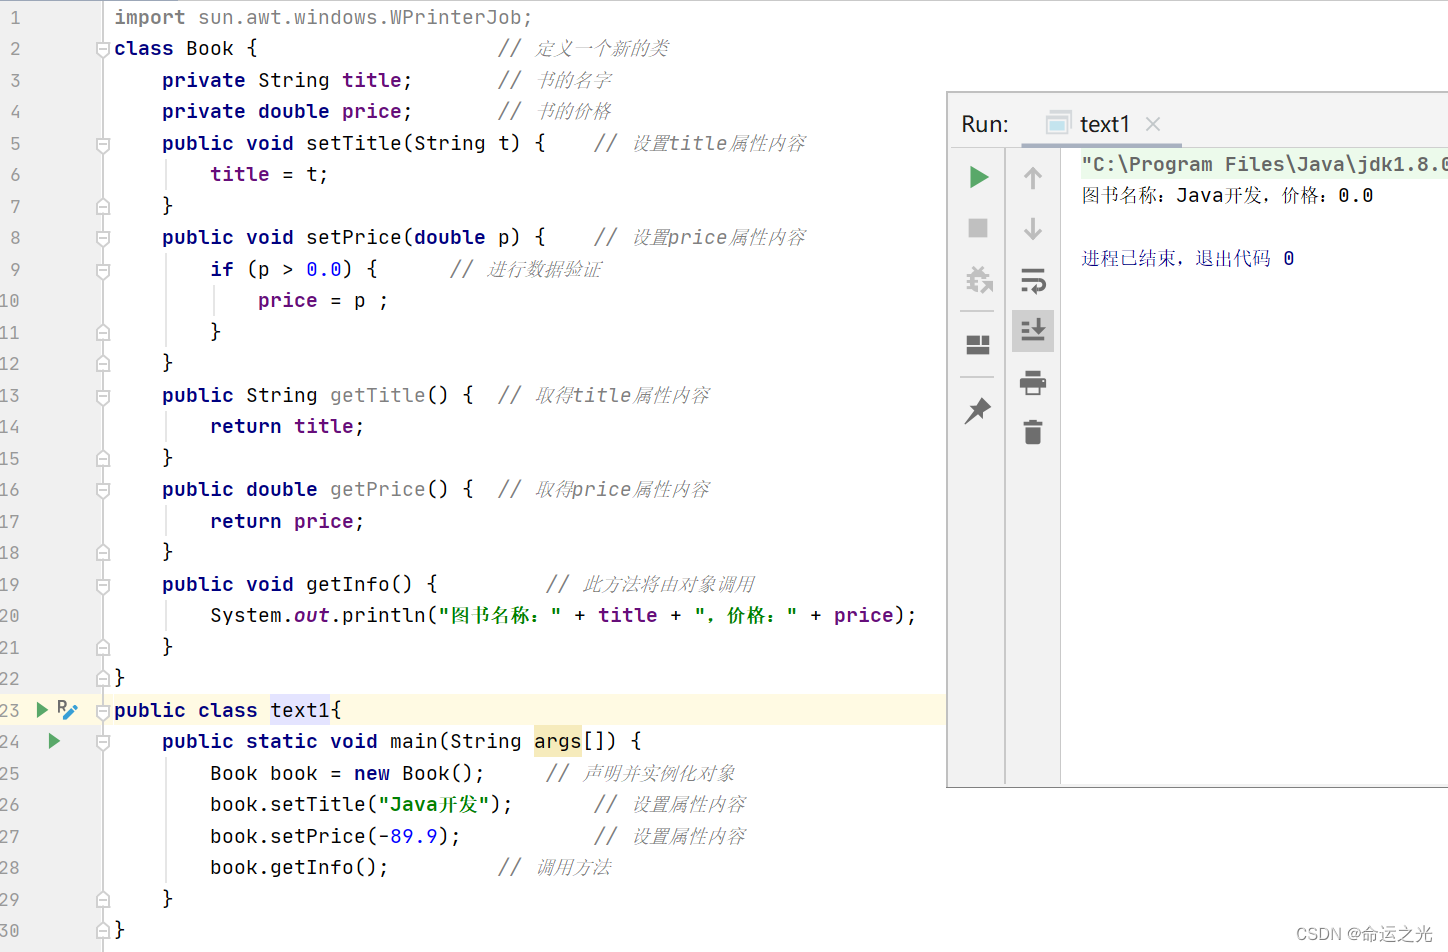Image resolution: width=1448 pixels, height=952 pixels.
Task: Click the comment '此方法将由对象调用' on line 19
Action: pyautogui.click(x=669, y=584)
